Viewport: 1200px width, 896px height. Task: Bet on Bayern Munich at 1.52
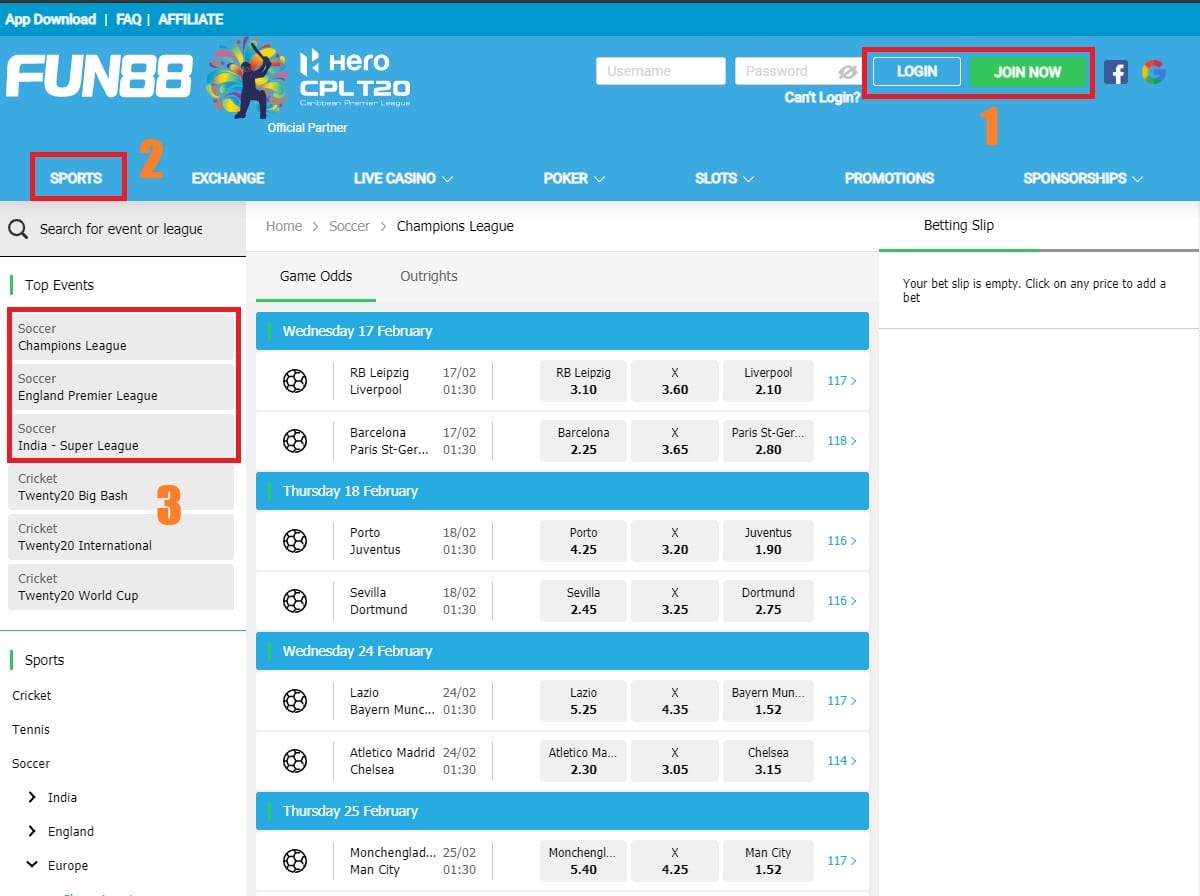[x=768, y=701]
